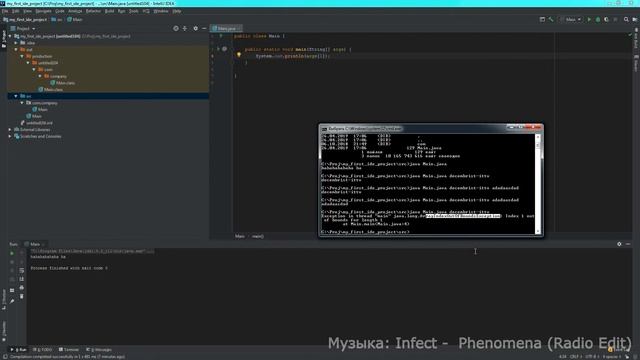Click the soft-wrap icon in Run panel

[x=22, y=270]
